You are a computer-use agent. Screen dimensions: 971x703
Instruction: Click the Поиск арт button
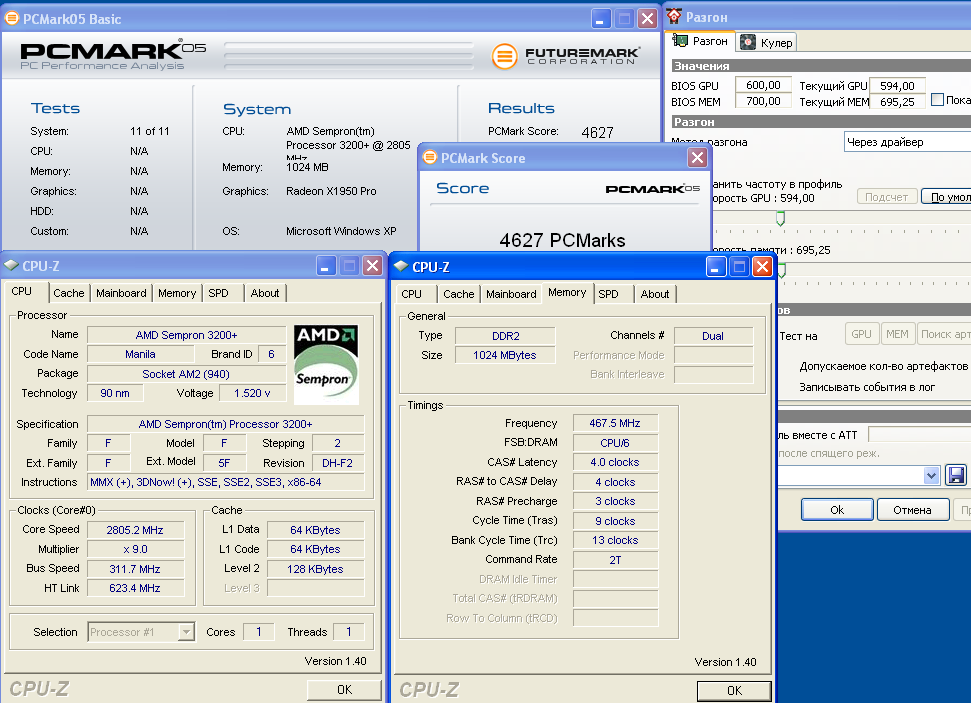944,334
